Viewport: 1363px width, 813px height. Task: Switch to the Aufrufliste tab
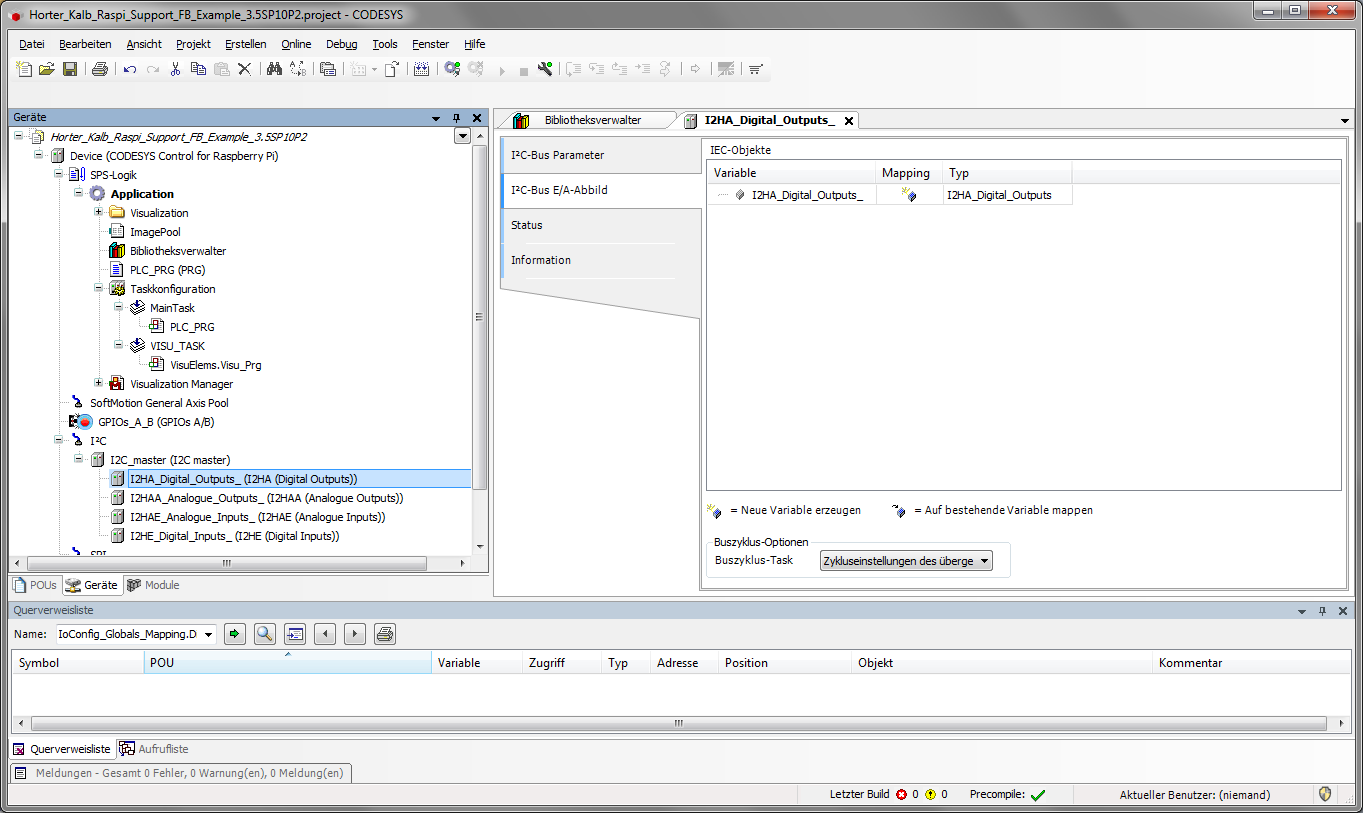(x=154, y=749)
